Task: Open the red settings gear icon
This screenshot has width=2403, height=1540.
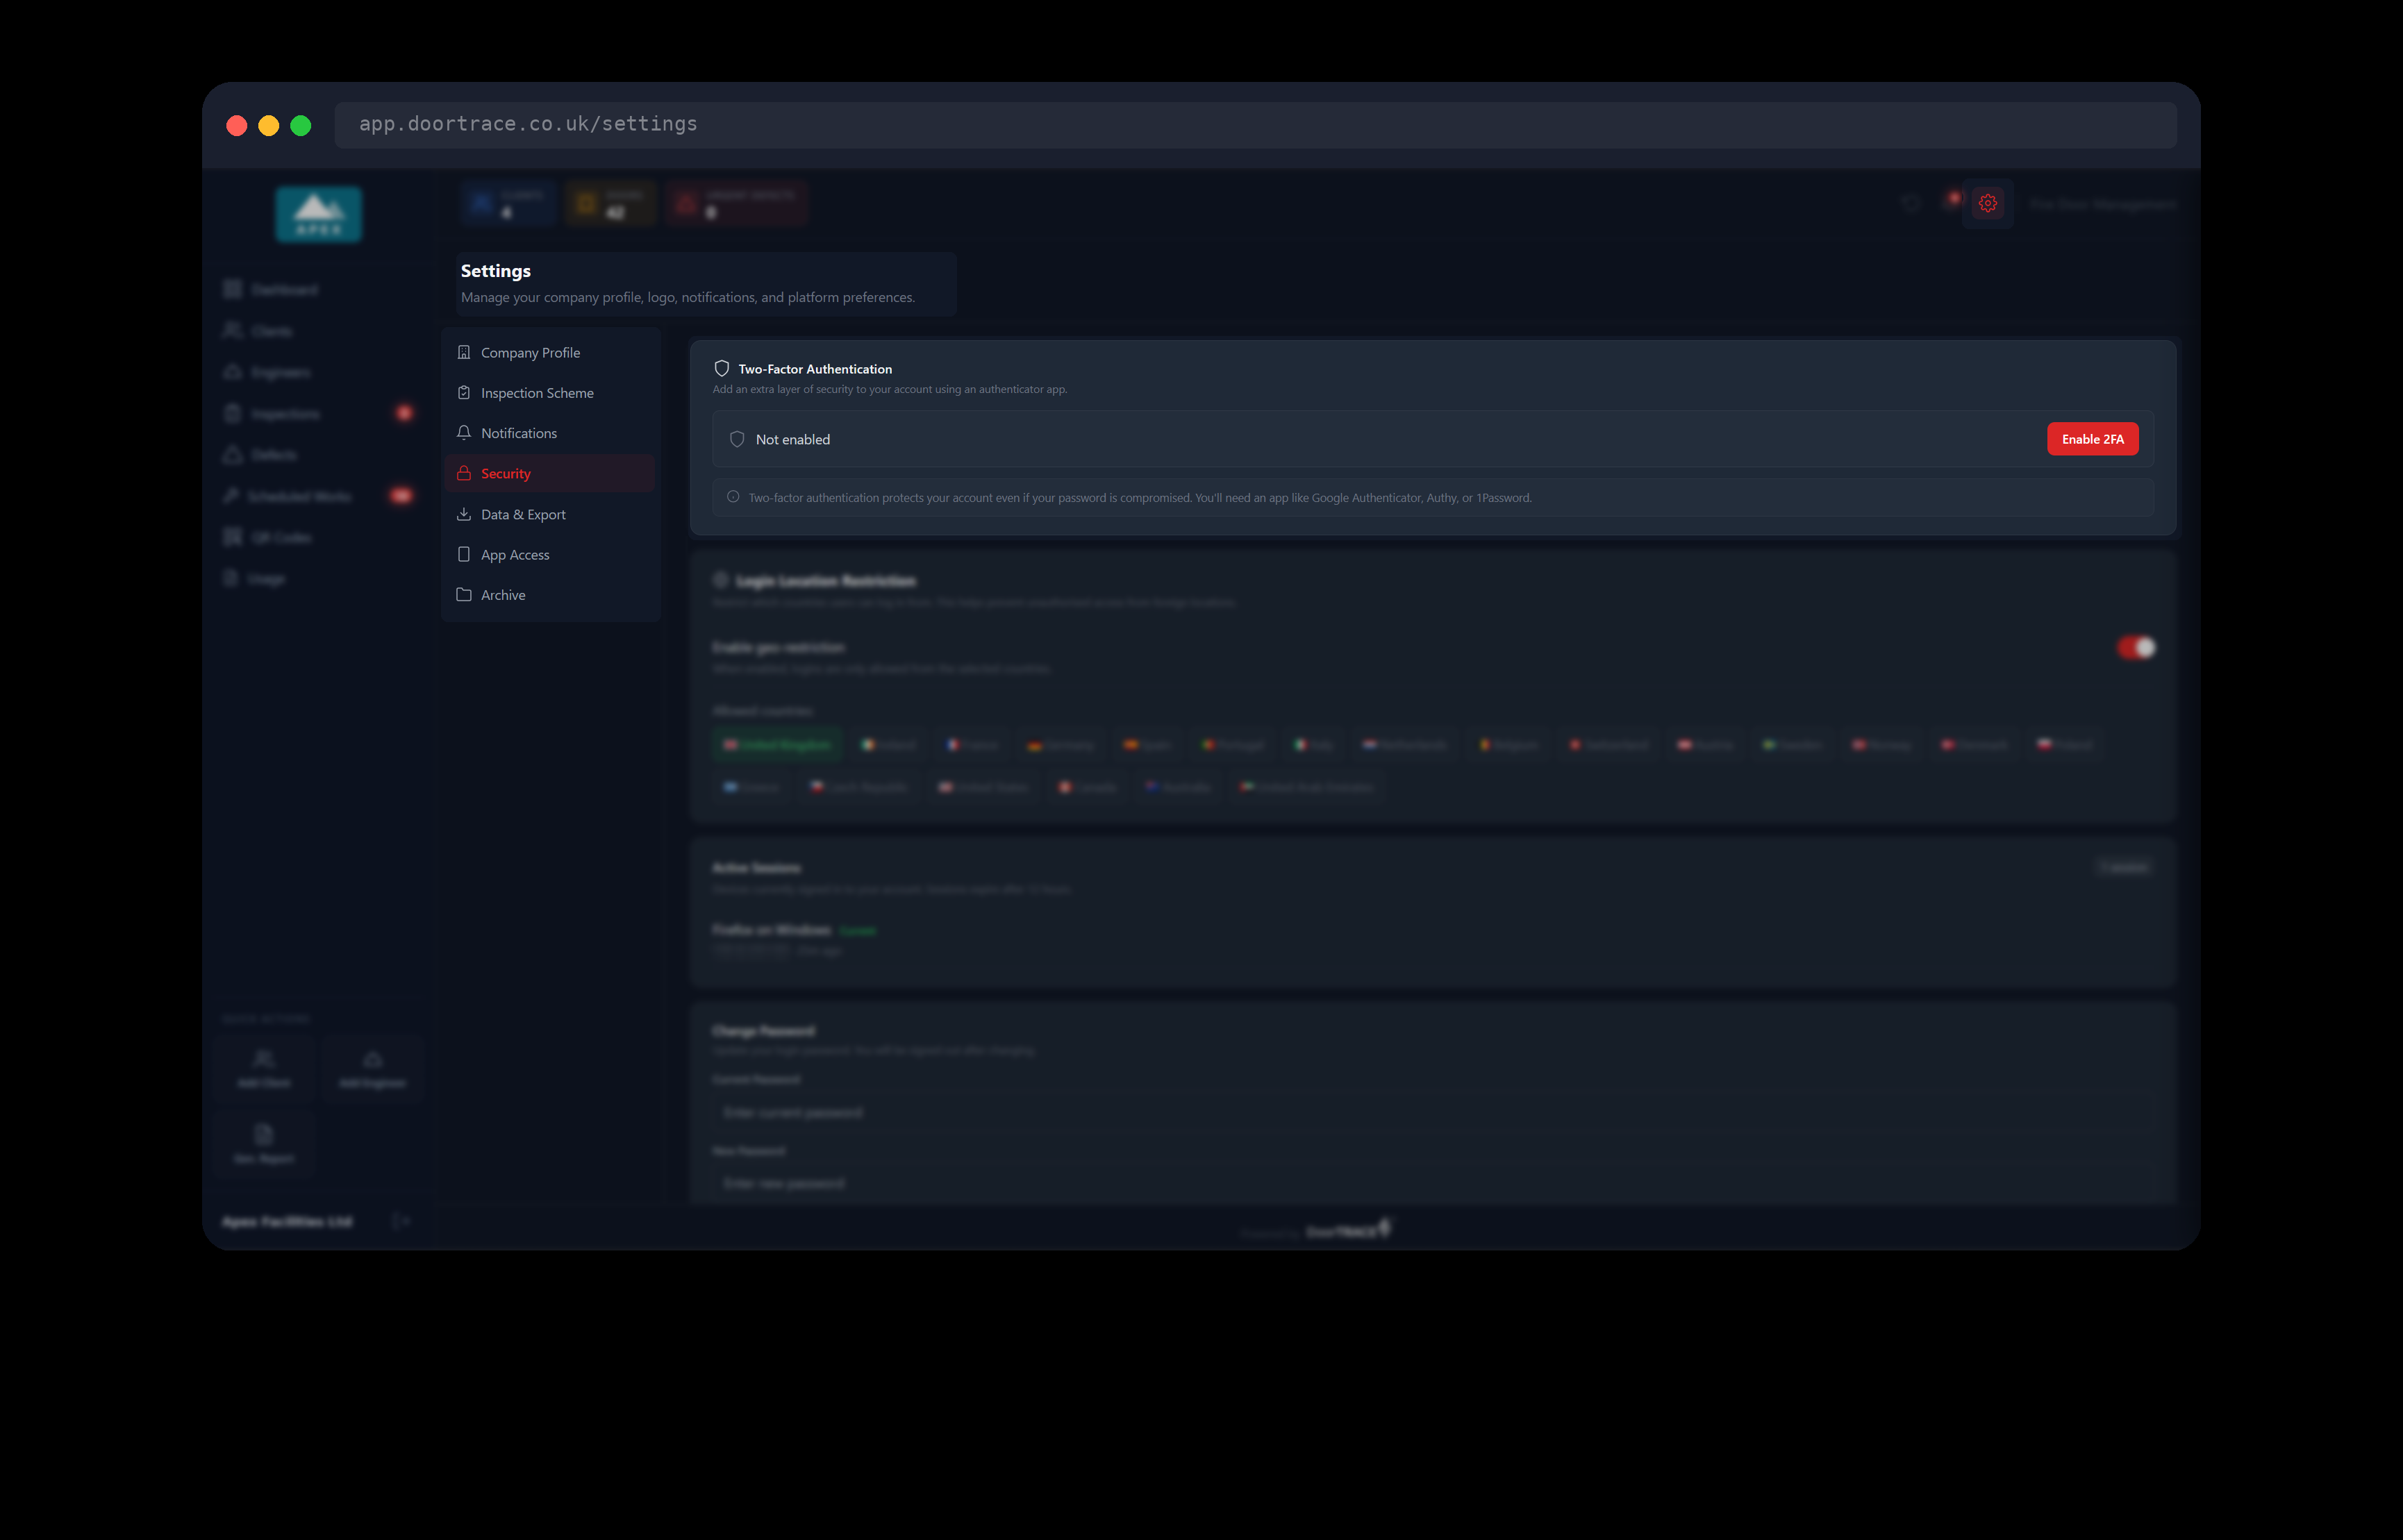Action: pyautogui.click(x=1987, y=203)
